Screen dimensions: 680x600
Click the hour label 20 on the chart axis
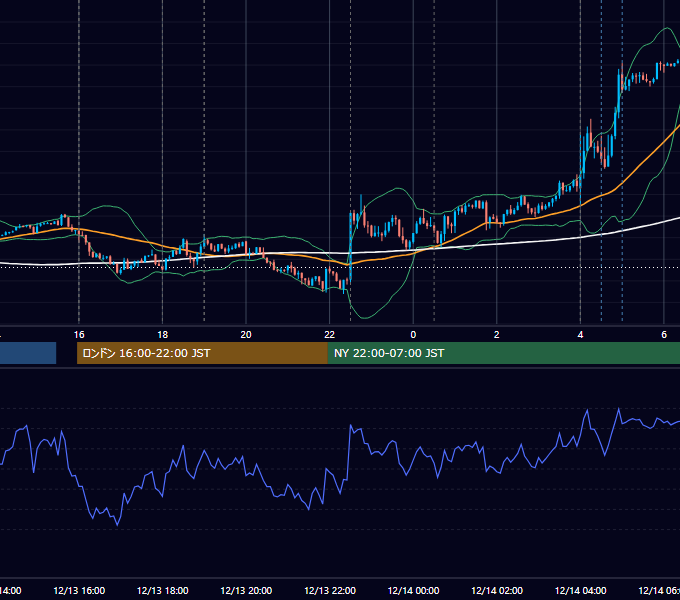tap(246, 335)
